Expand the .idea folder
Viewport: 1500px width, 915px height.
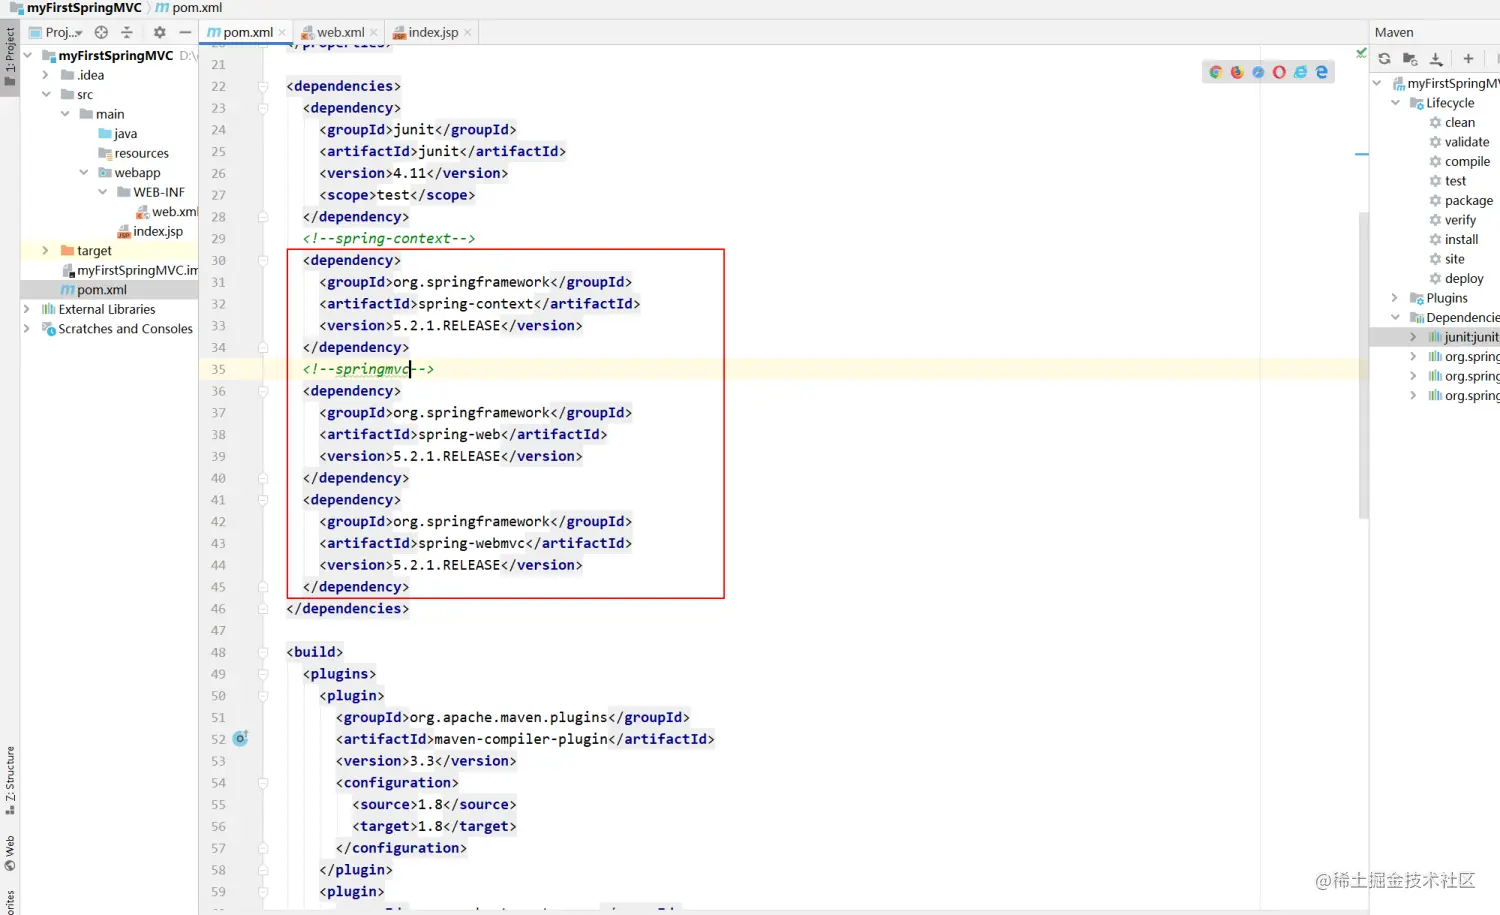(x=46, y=75)
